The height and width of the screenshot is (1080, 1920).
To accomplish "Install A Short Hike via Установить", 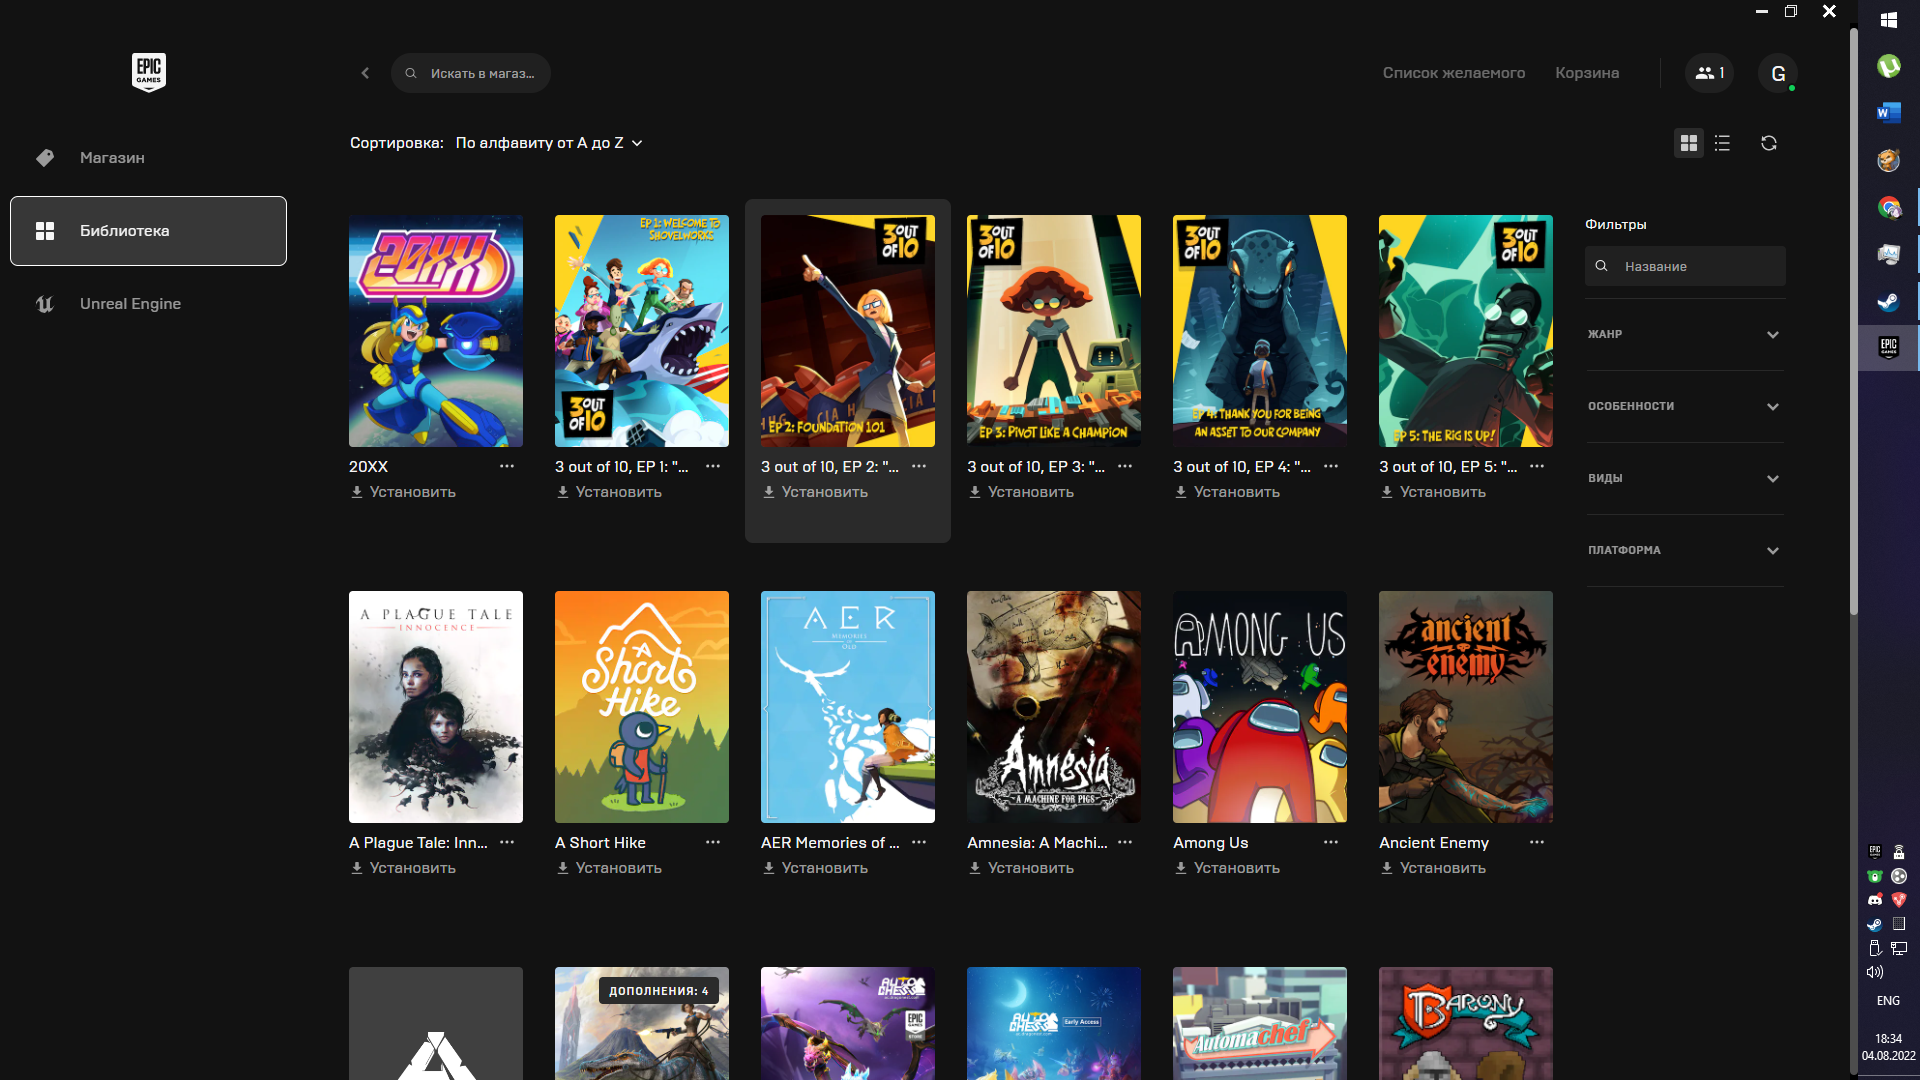I will (x=610, y=868).
